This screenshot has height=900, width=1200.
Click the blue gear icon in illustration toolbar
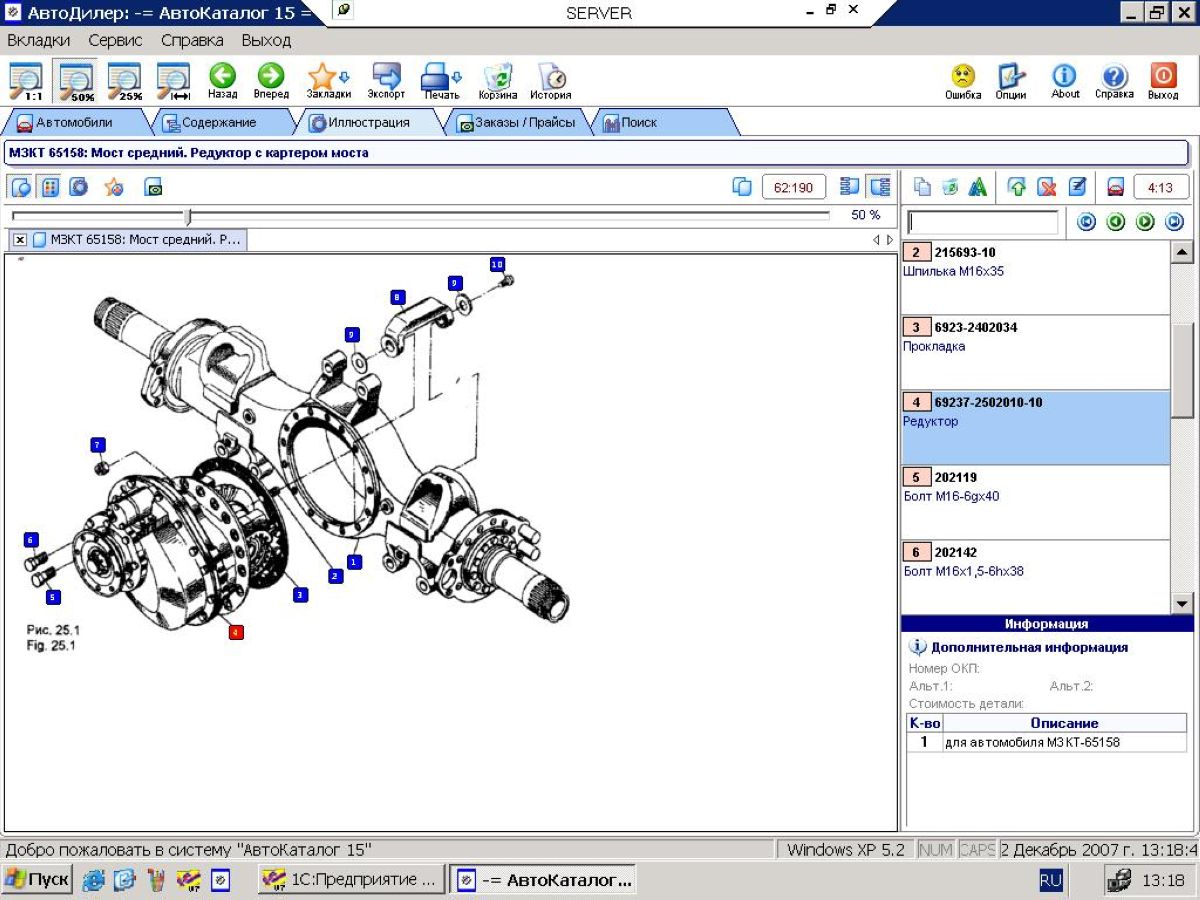click(x=79, y=187)
